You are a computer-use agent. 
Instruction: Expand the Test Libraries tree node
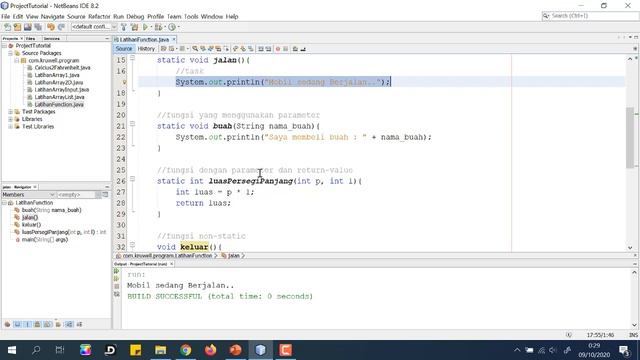pos(10,127)
